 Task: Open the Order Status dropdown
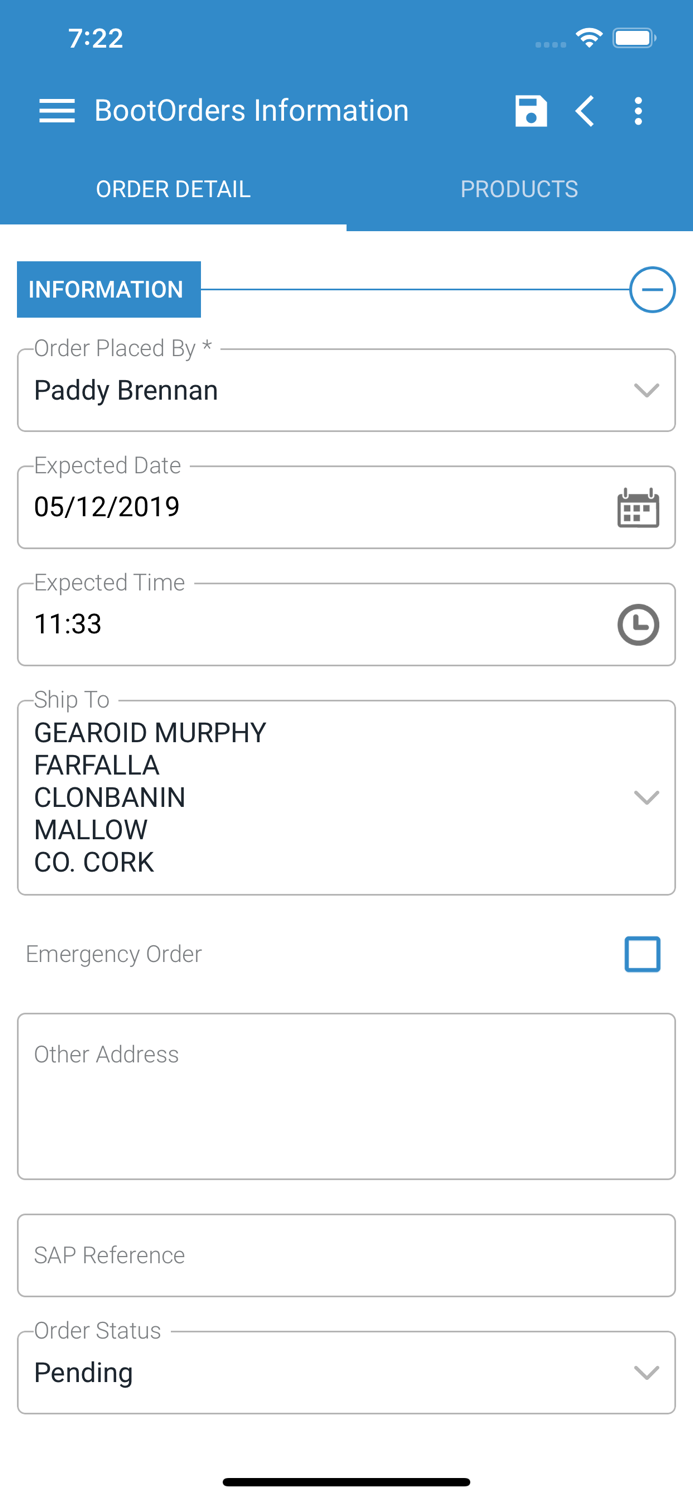click(x=647, y=1372)
